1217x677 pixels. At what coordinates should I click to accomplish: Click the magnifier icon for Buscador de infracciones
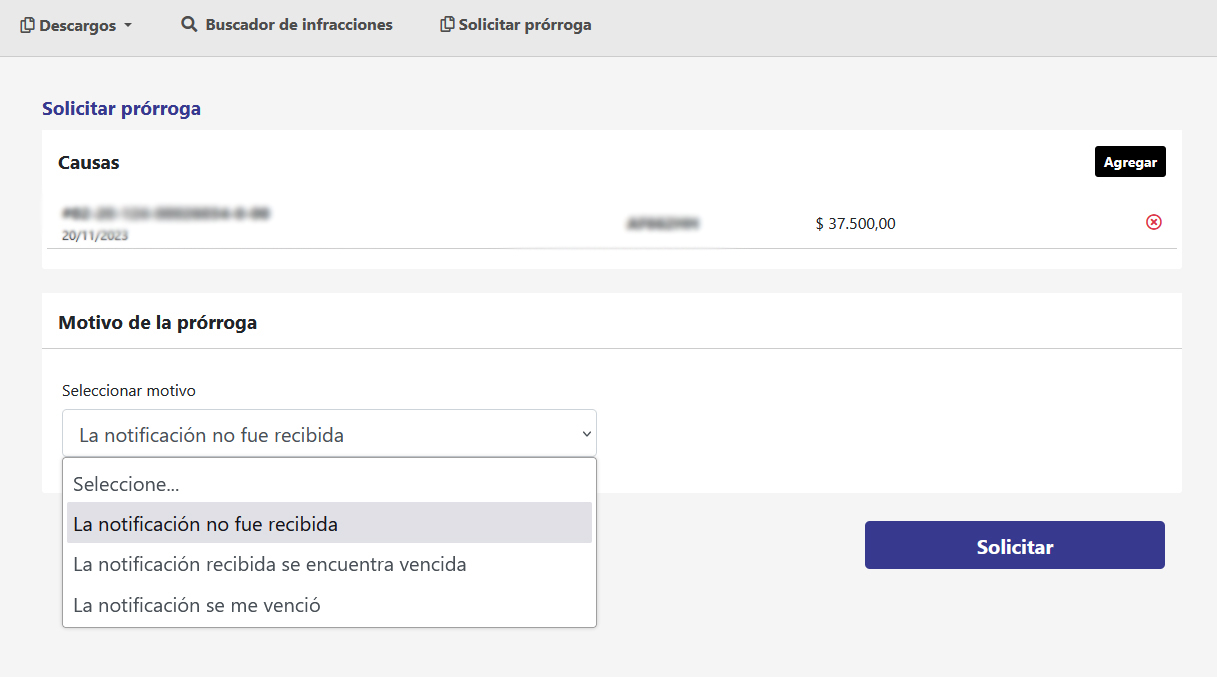(189, 24)
